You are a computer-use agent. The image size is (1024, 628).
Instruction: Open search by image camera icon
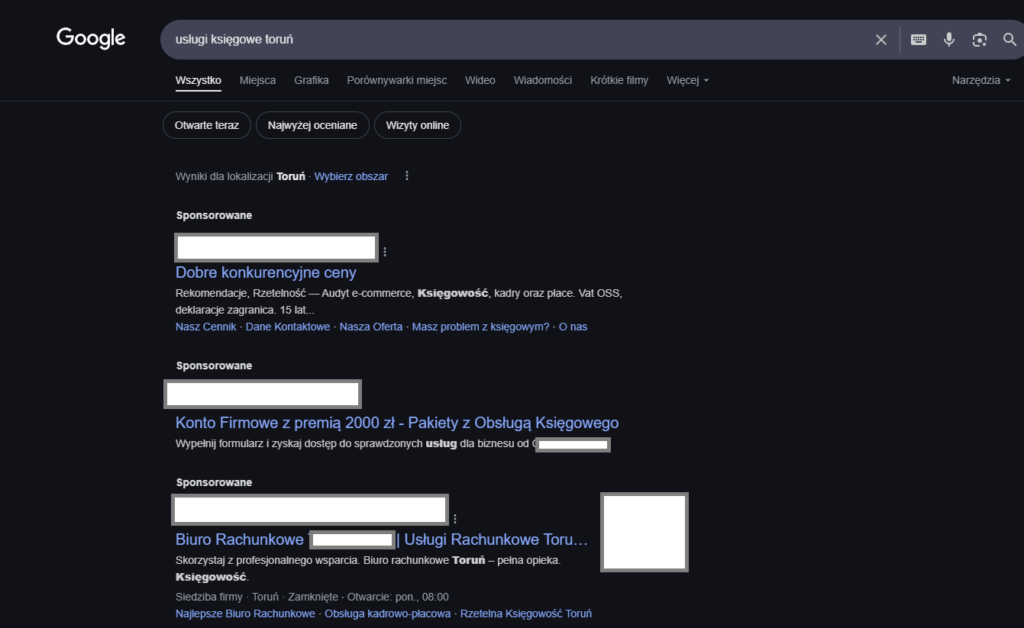pyautogui.click(x=979, y=40)
